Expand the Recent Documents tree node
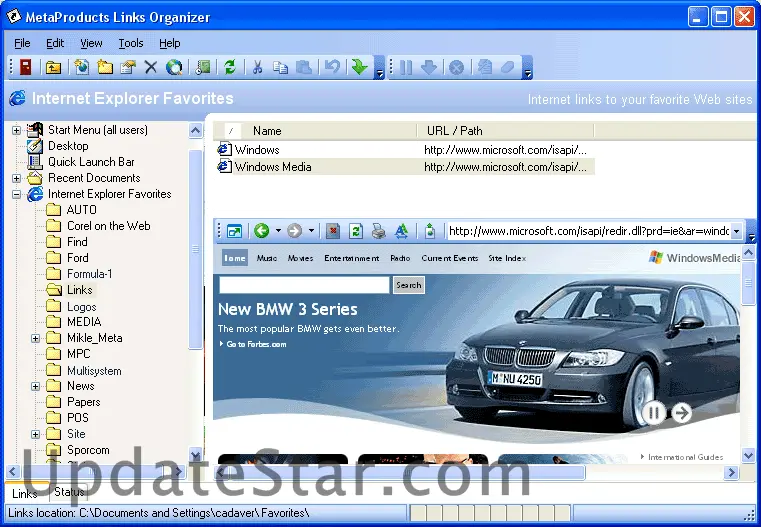 (x=17, y=178)
